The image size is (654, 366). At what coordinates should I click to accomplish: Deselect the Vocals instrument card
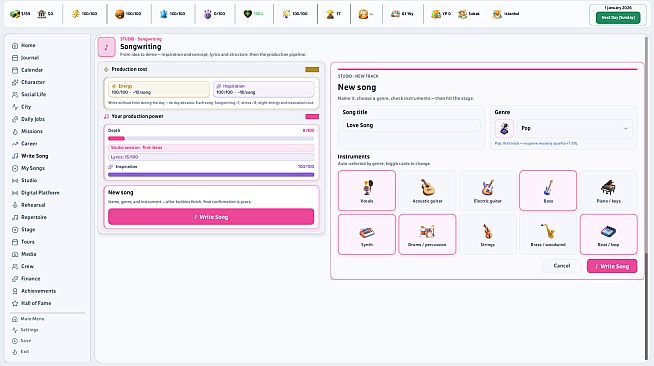click(x=367, y=190)
